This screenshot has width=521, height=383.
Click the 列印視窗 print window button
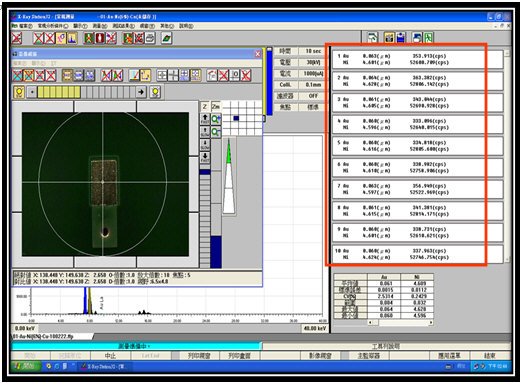[x=199, y=356]
